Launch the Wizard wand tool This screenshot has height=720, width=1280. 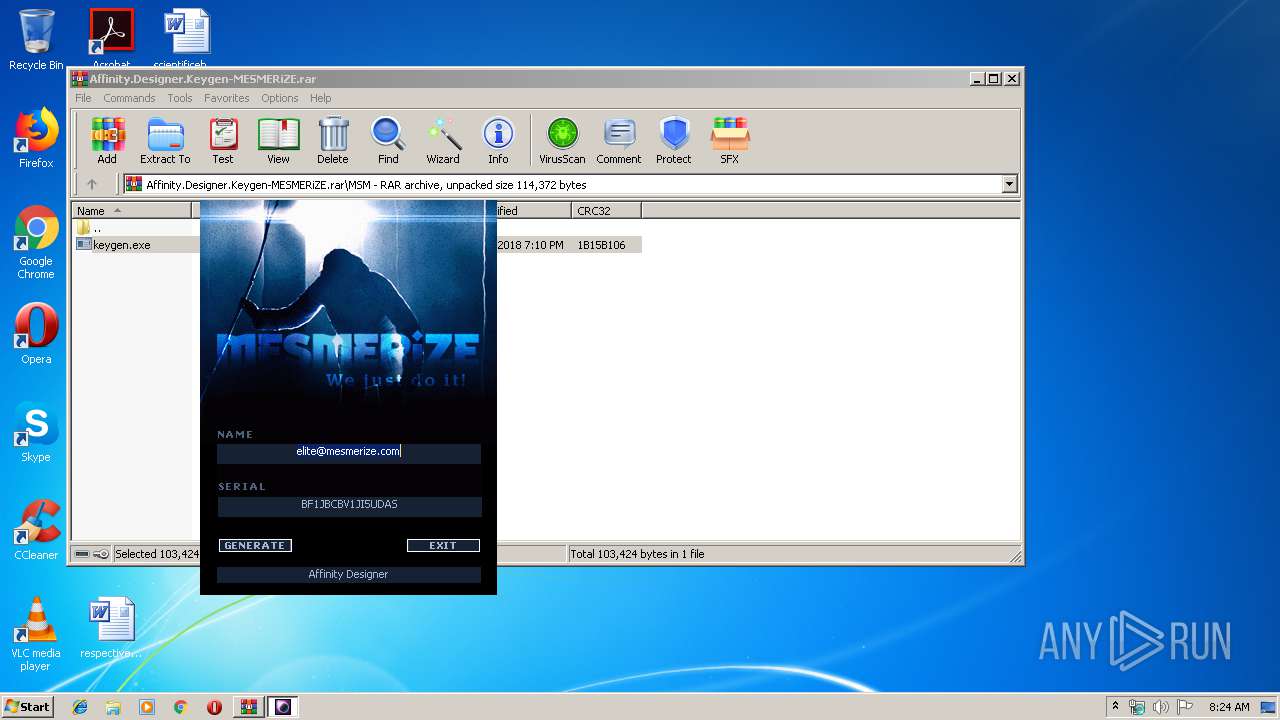[443, 141]
